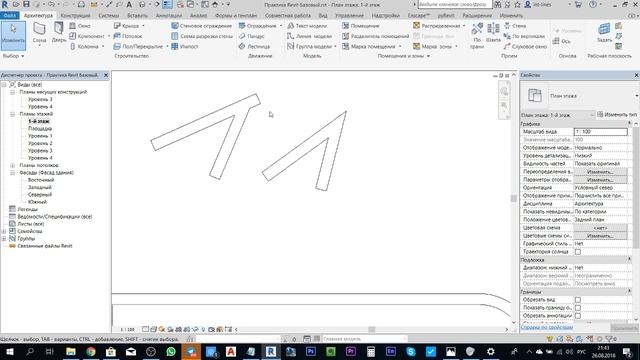Select the Roof (Крыша) tool

(128, 26)
